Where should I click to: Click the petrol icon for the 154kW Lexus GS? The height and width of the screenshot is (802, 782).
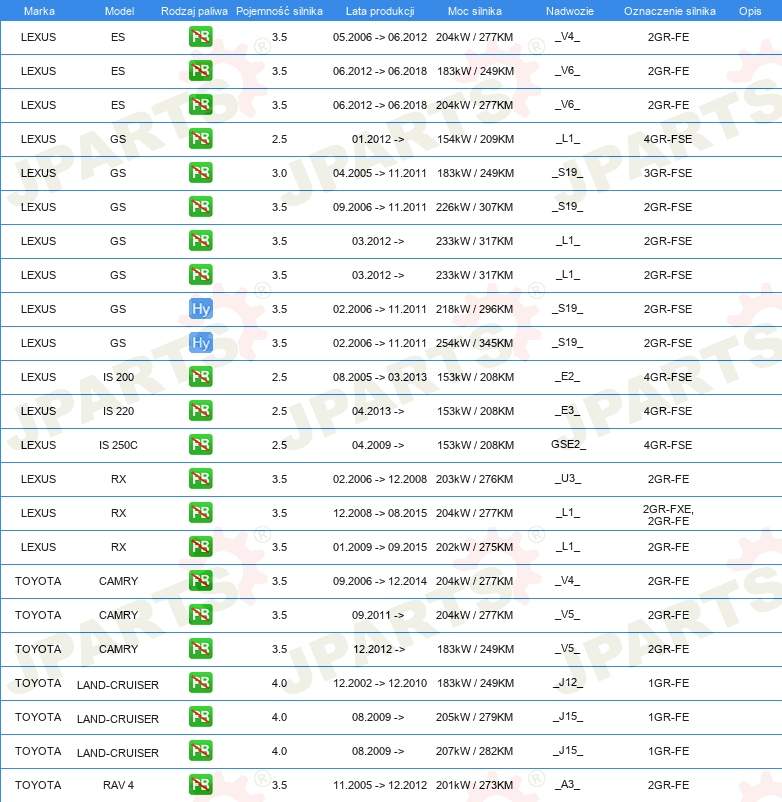pos(201,139)
